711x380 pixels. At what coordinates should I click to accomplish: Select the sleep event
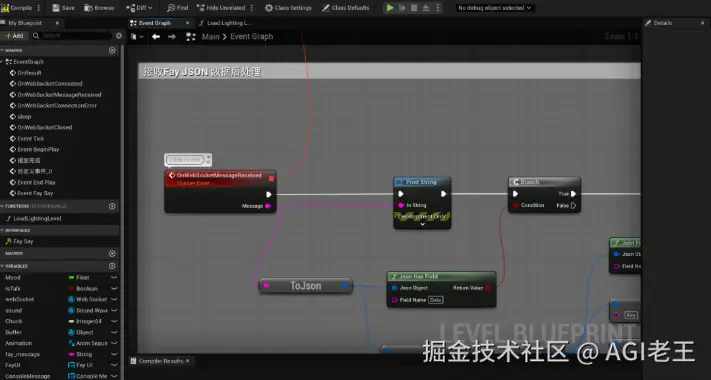click(x=24, y=117)
